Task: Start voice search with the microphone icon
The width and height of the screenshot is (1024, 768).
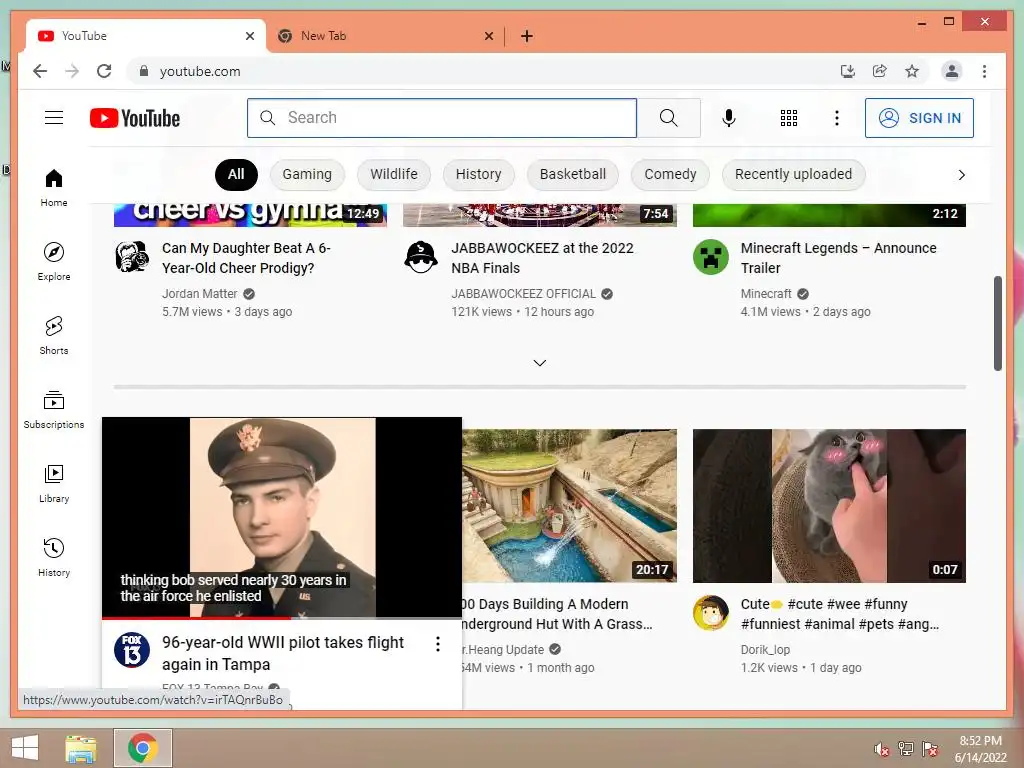Action: pos(729,118)
